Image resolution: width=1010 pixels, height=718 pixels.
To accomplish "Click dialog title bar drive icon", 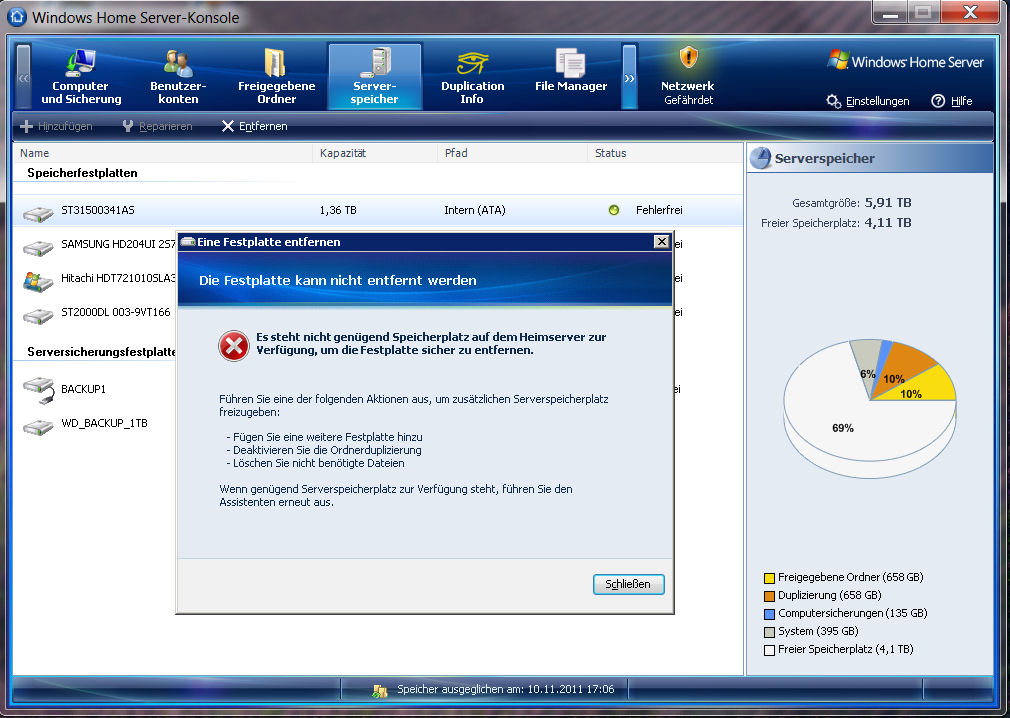I will point(188,242).
